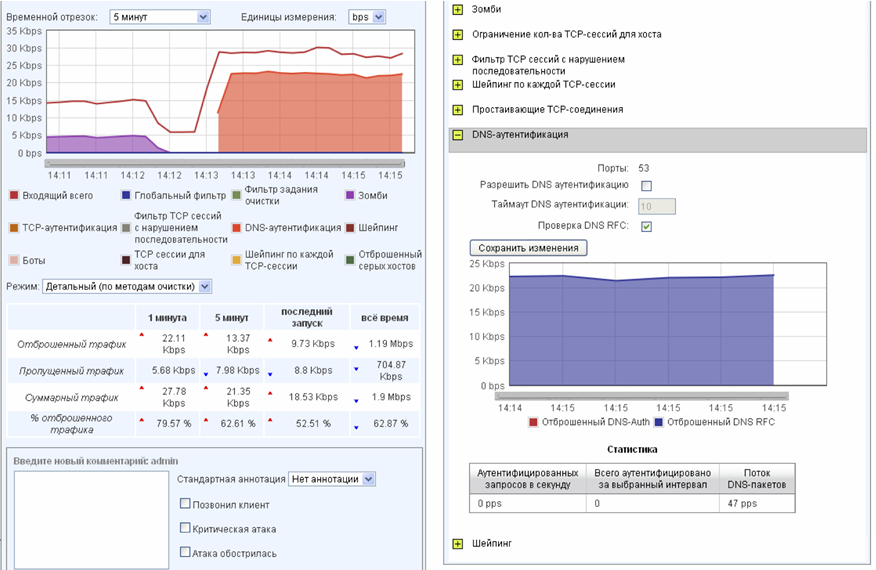Expand the bottom Шейпинг section icon
This screenshot has width=876, height=570.
[x=458, y=544]
